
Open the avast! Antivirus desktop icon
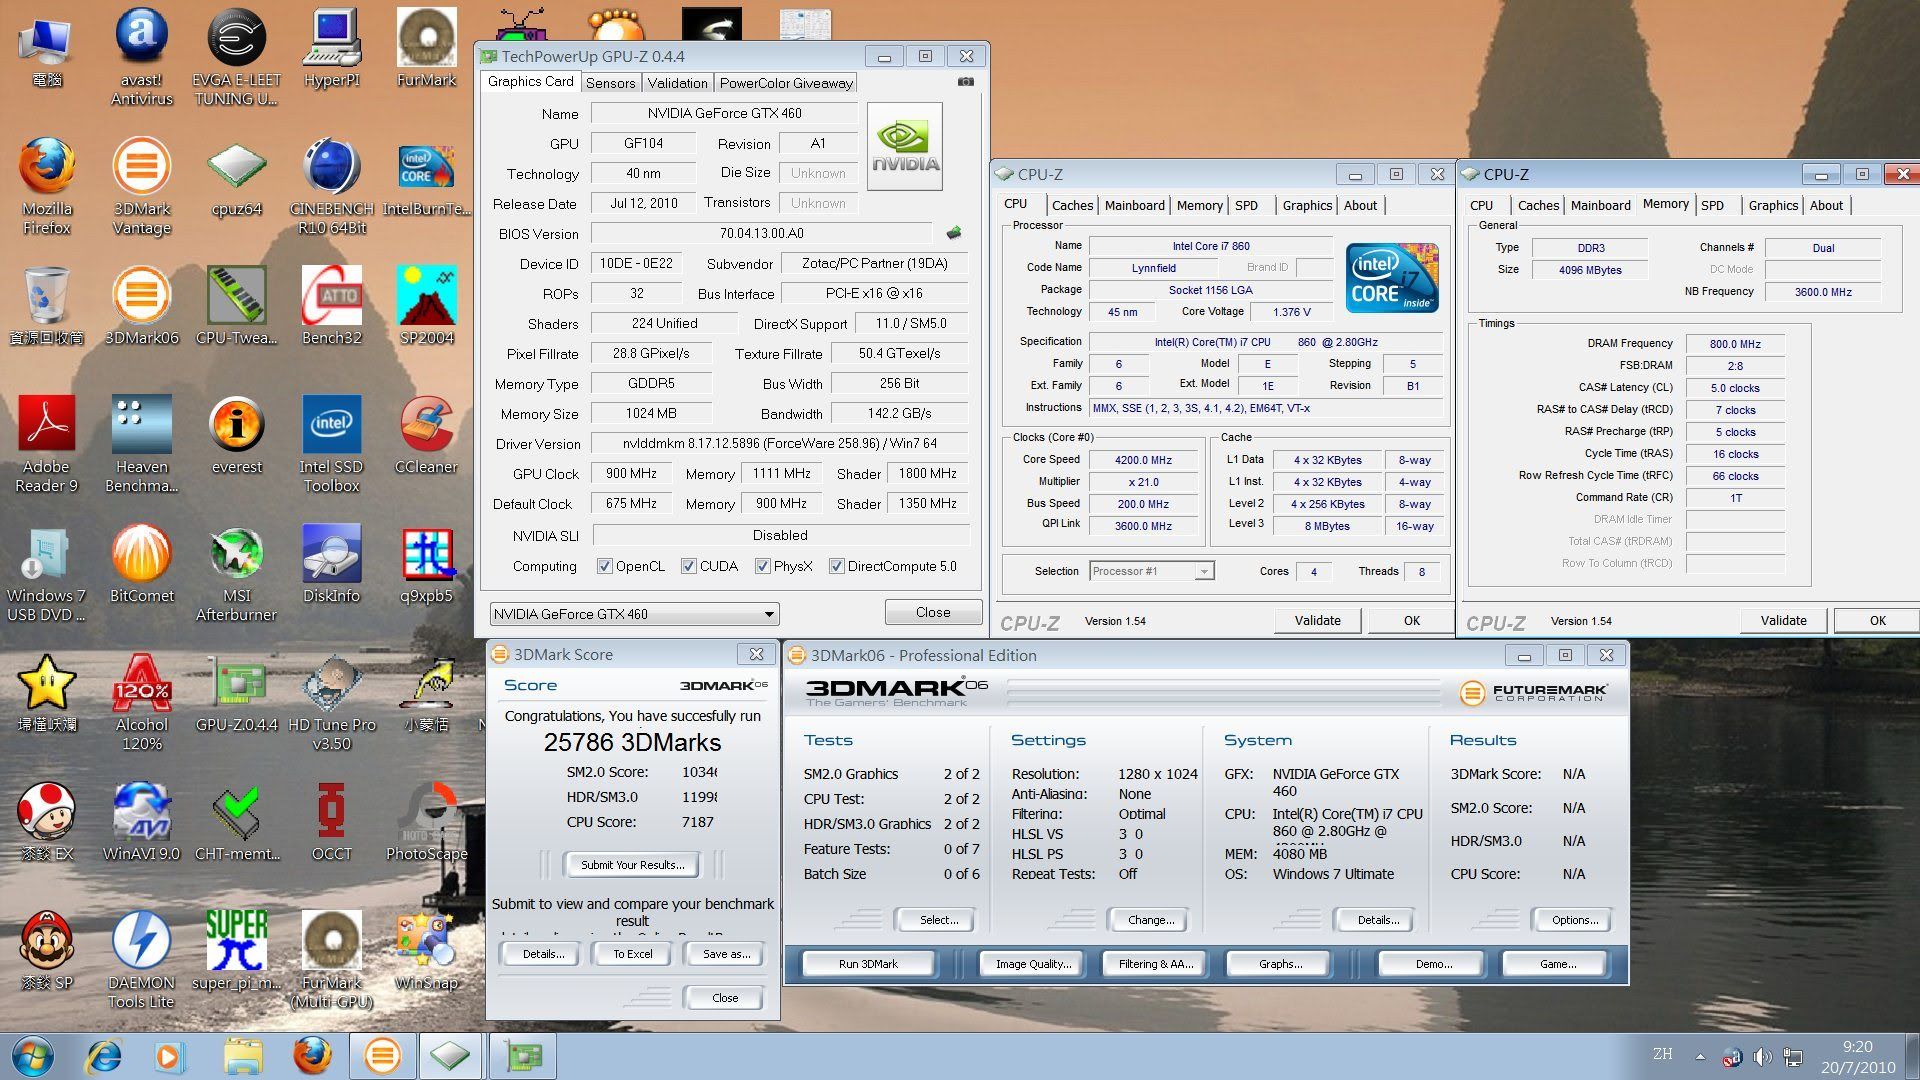141,57
